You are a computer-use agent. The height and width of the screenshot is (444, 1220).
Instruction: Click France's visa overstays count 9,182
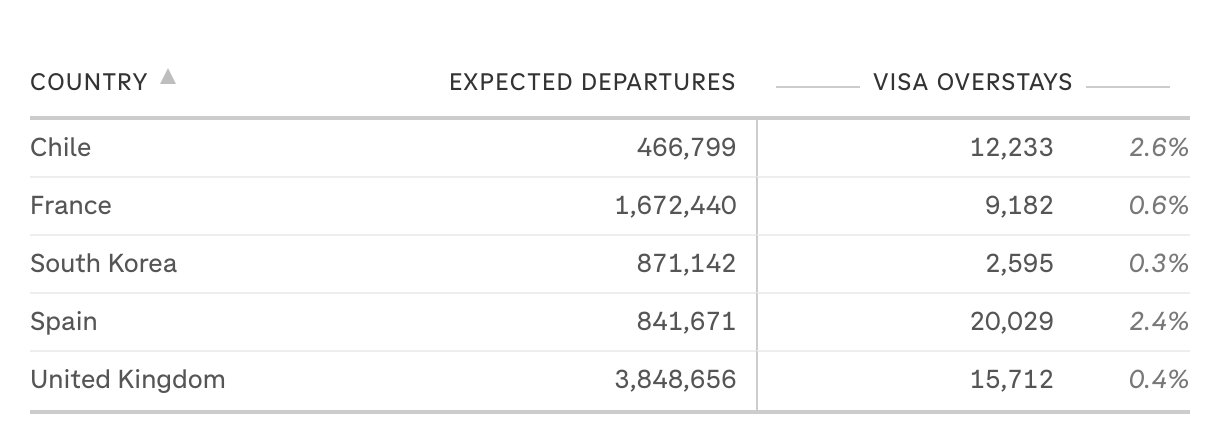click(1017, 206)
